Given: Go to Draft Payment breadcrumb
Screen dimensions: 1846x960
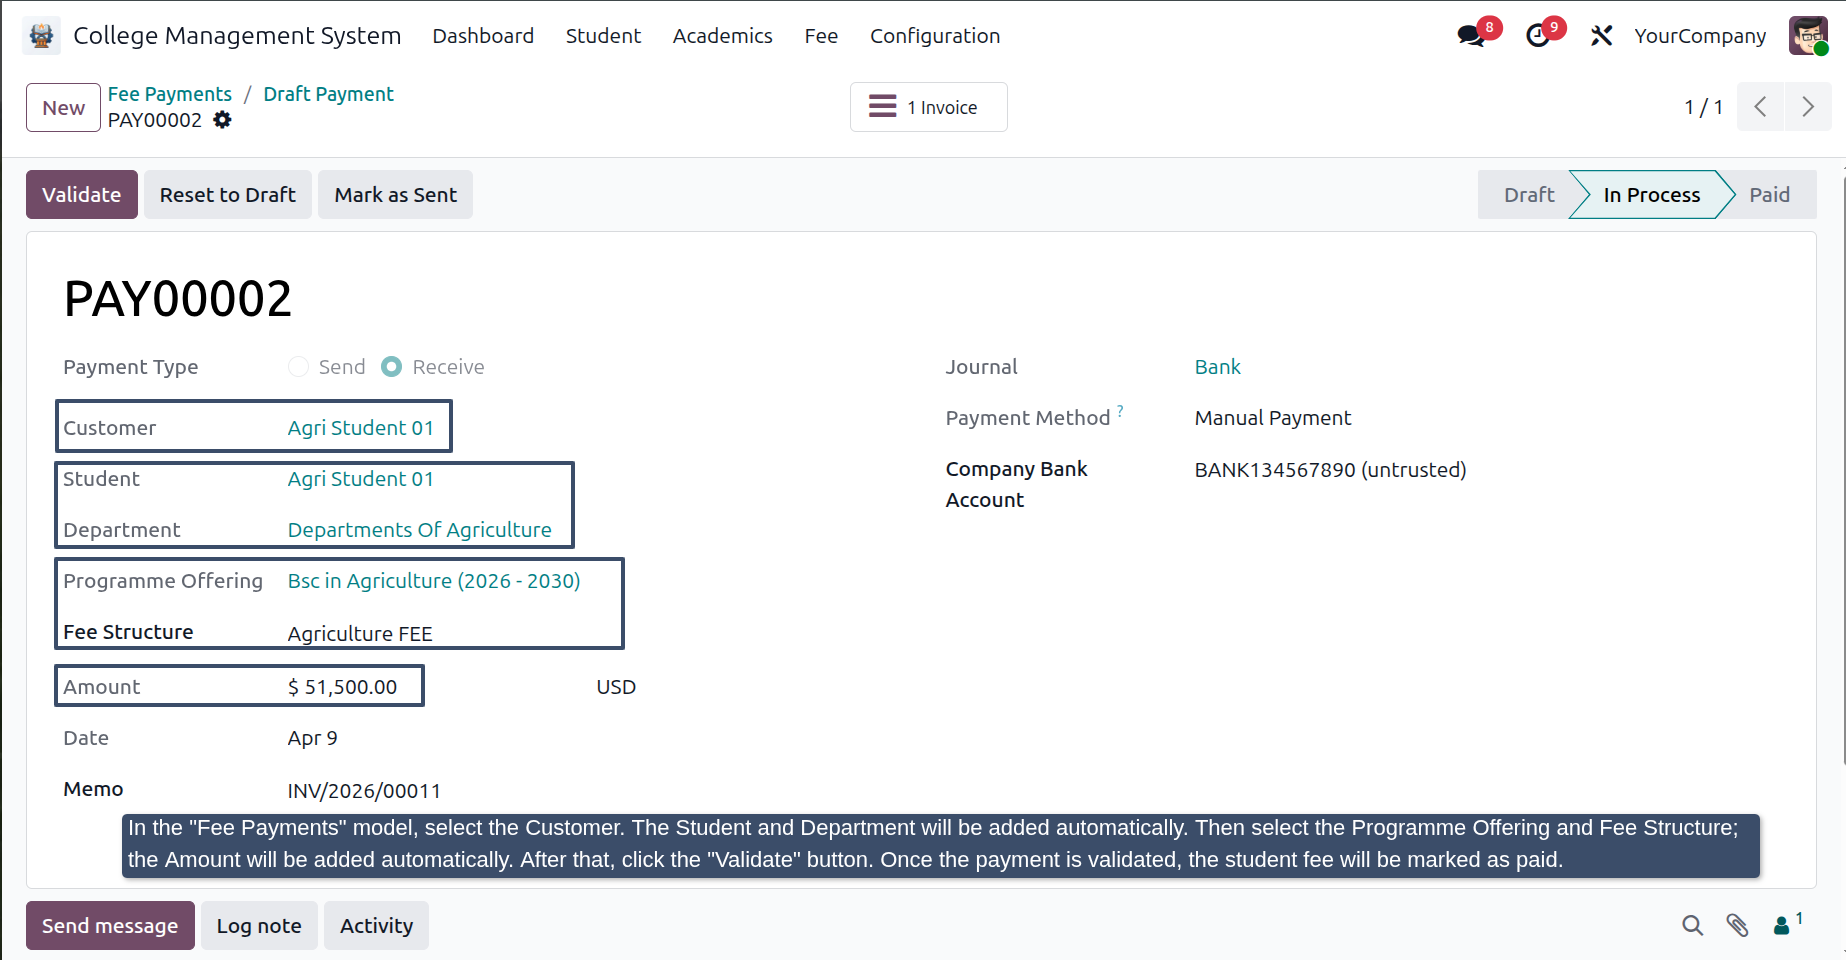Looking at the screenshot, I should point(328,94).
